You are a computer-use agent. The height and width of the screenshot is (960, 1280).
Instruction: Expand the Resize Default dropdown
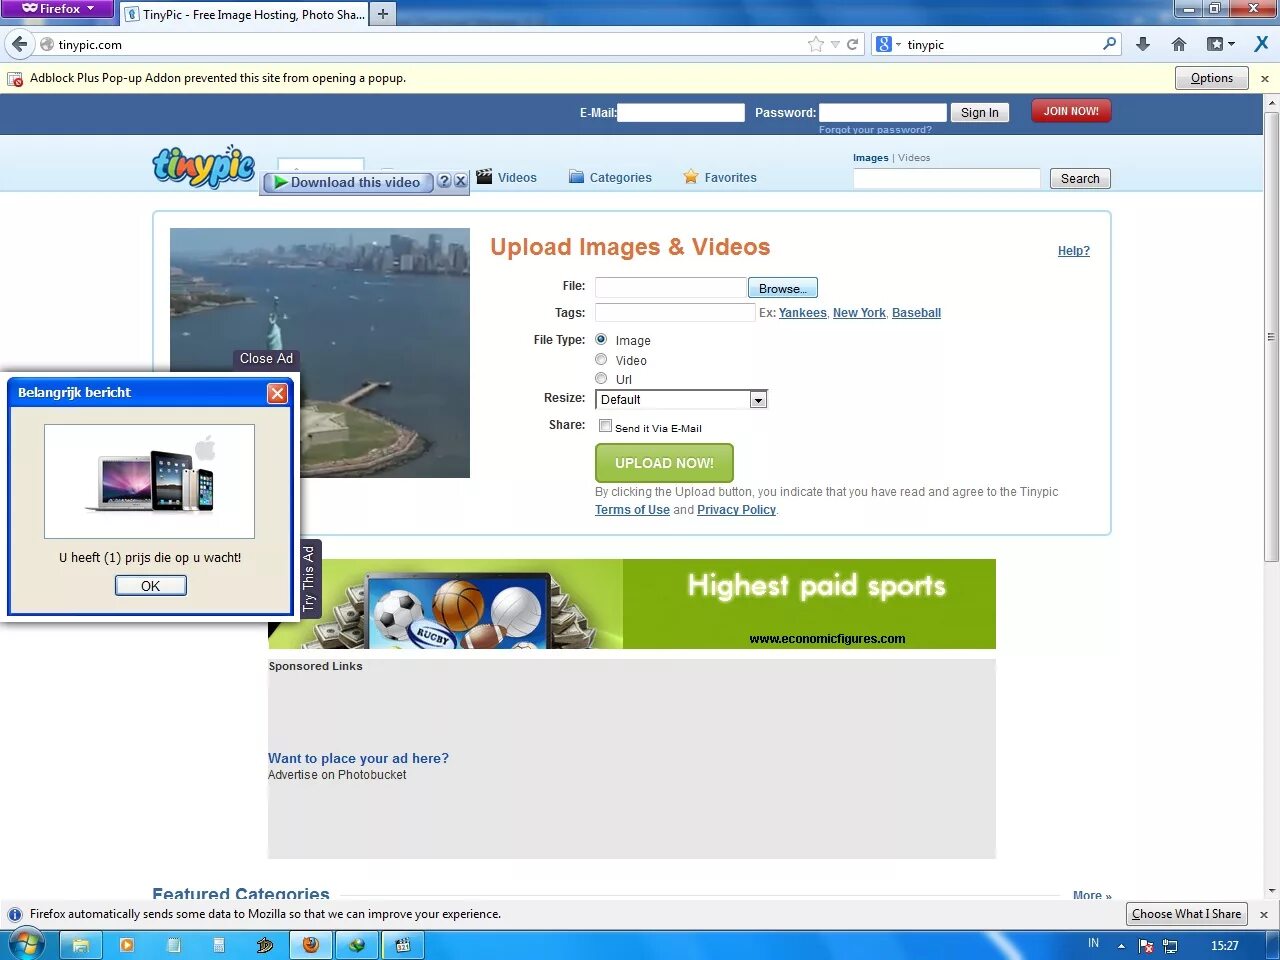tap(681, 400)
